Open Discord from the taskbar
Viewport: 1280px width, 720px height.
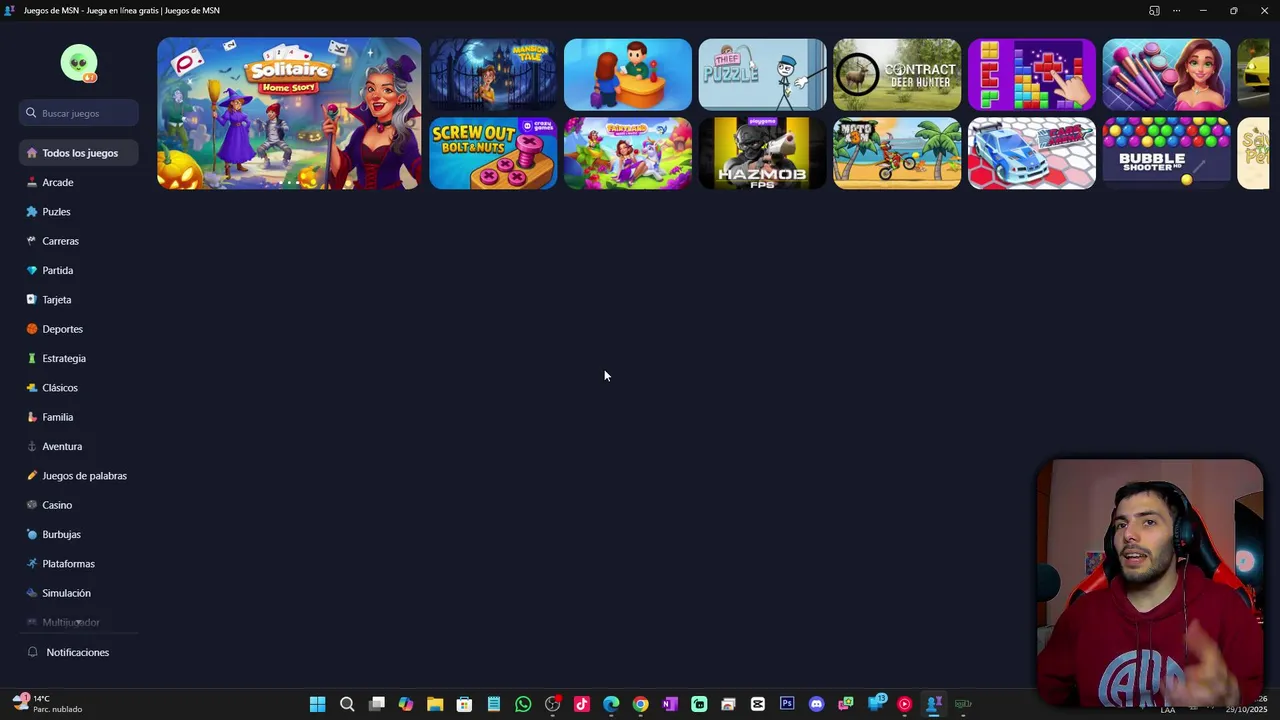click(816, 704)
